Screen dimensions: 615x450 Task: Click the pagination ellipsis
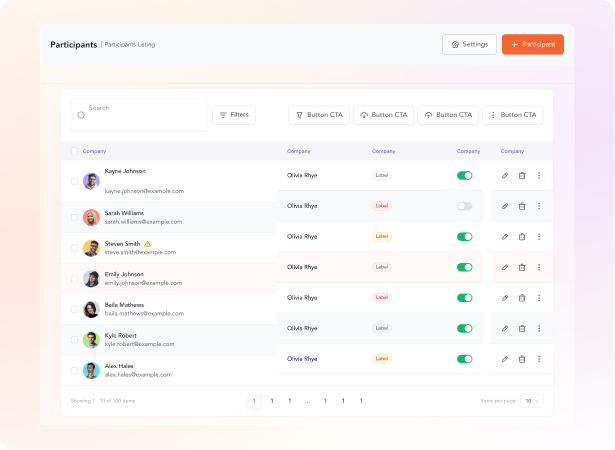[308, 401]
